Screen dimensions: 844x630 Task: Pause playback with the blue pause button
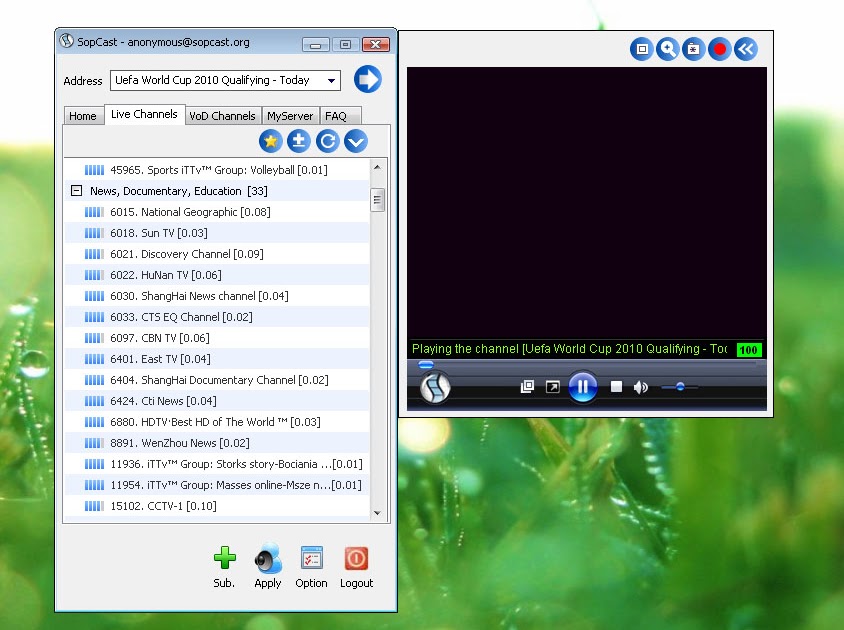click(583, 387)
